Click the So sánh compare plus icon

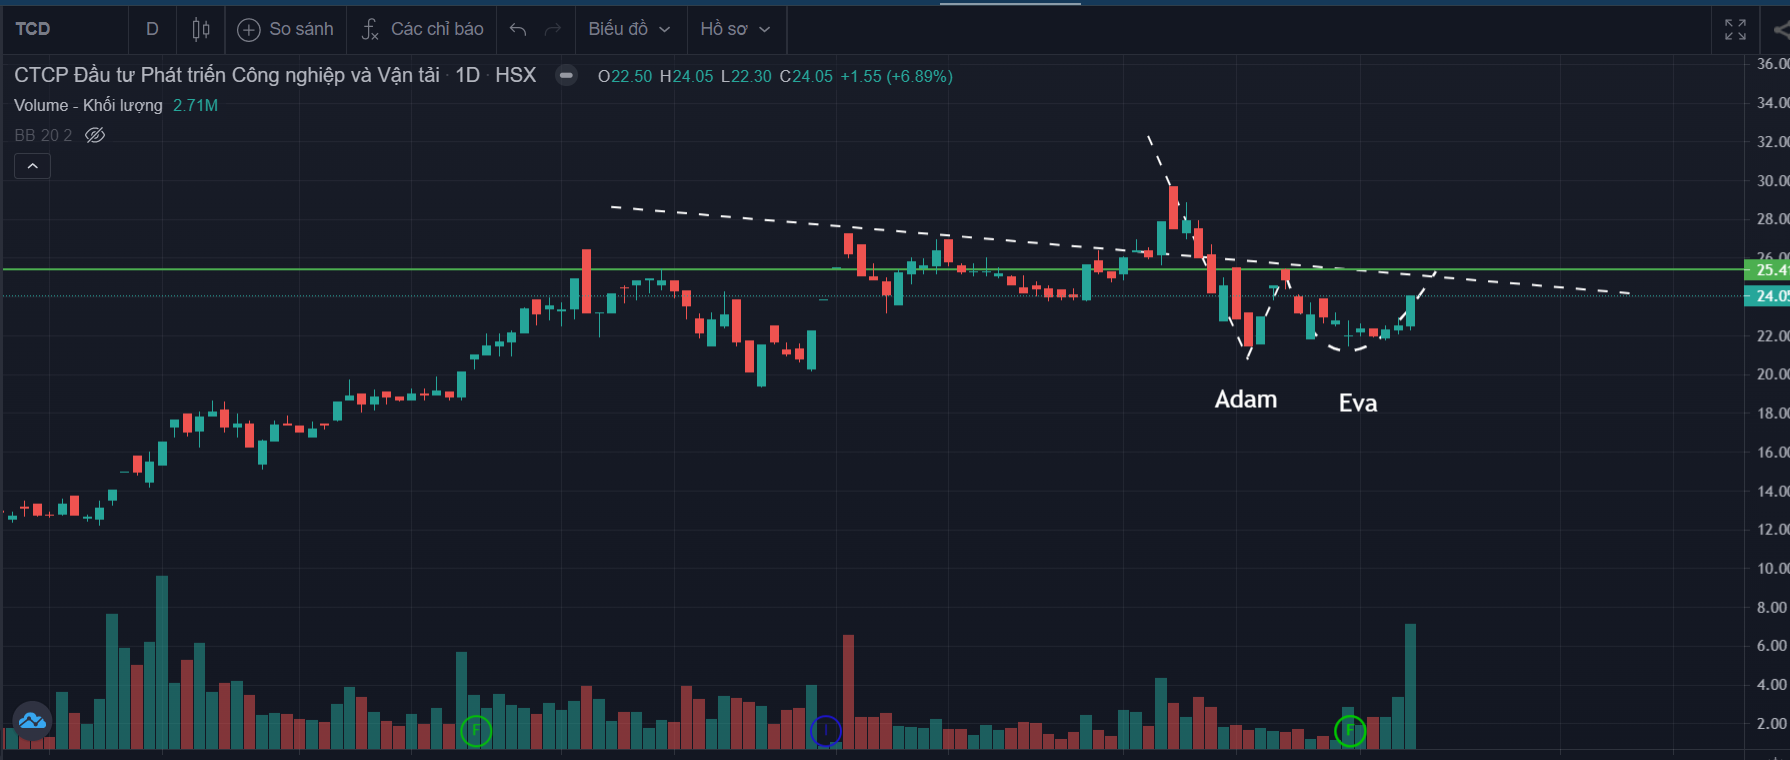(x=249, y=30)
